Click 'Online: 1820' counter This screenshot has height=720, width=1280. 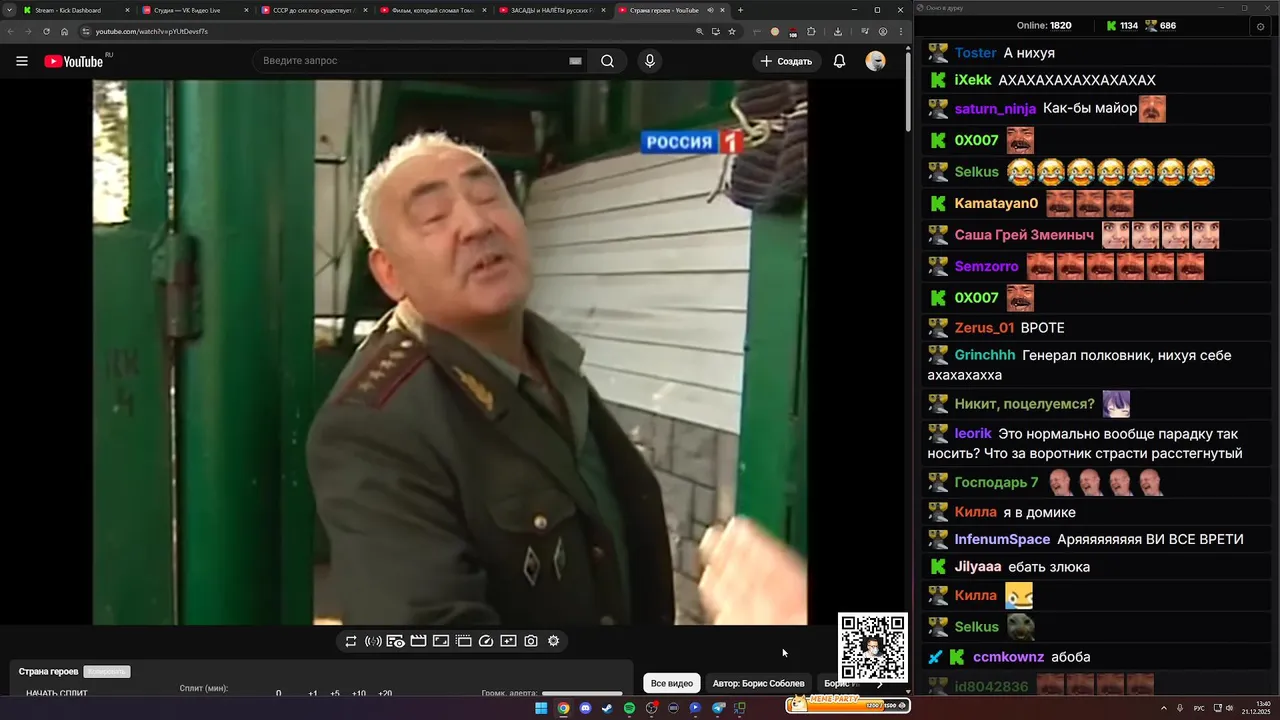coord(1044,26)
